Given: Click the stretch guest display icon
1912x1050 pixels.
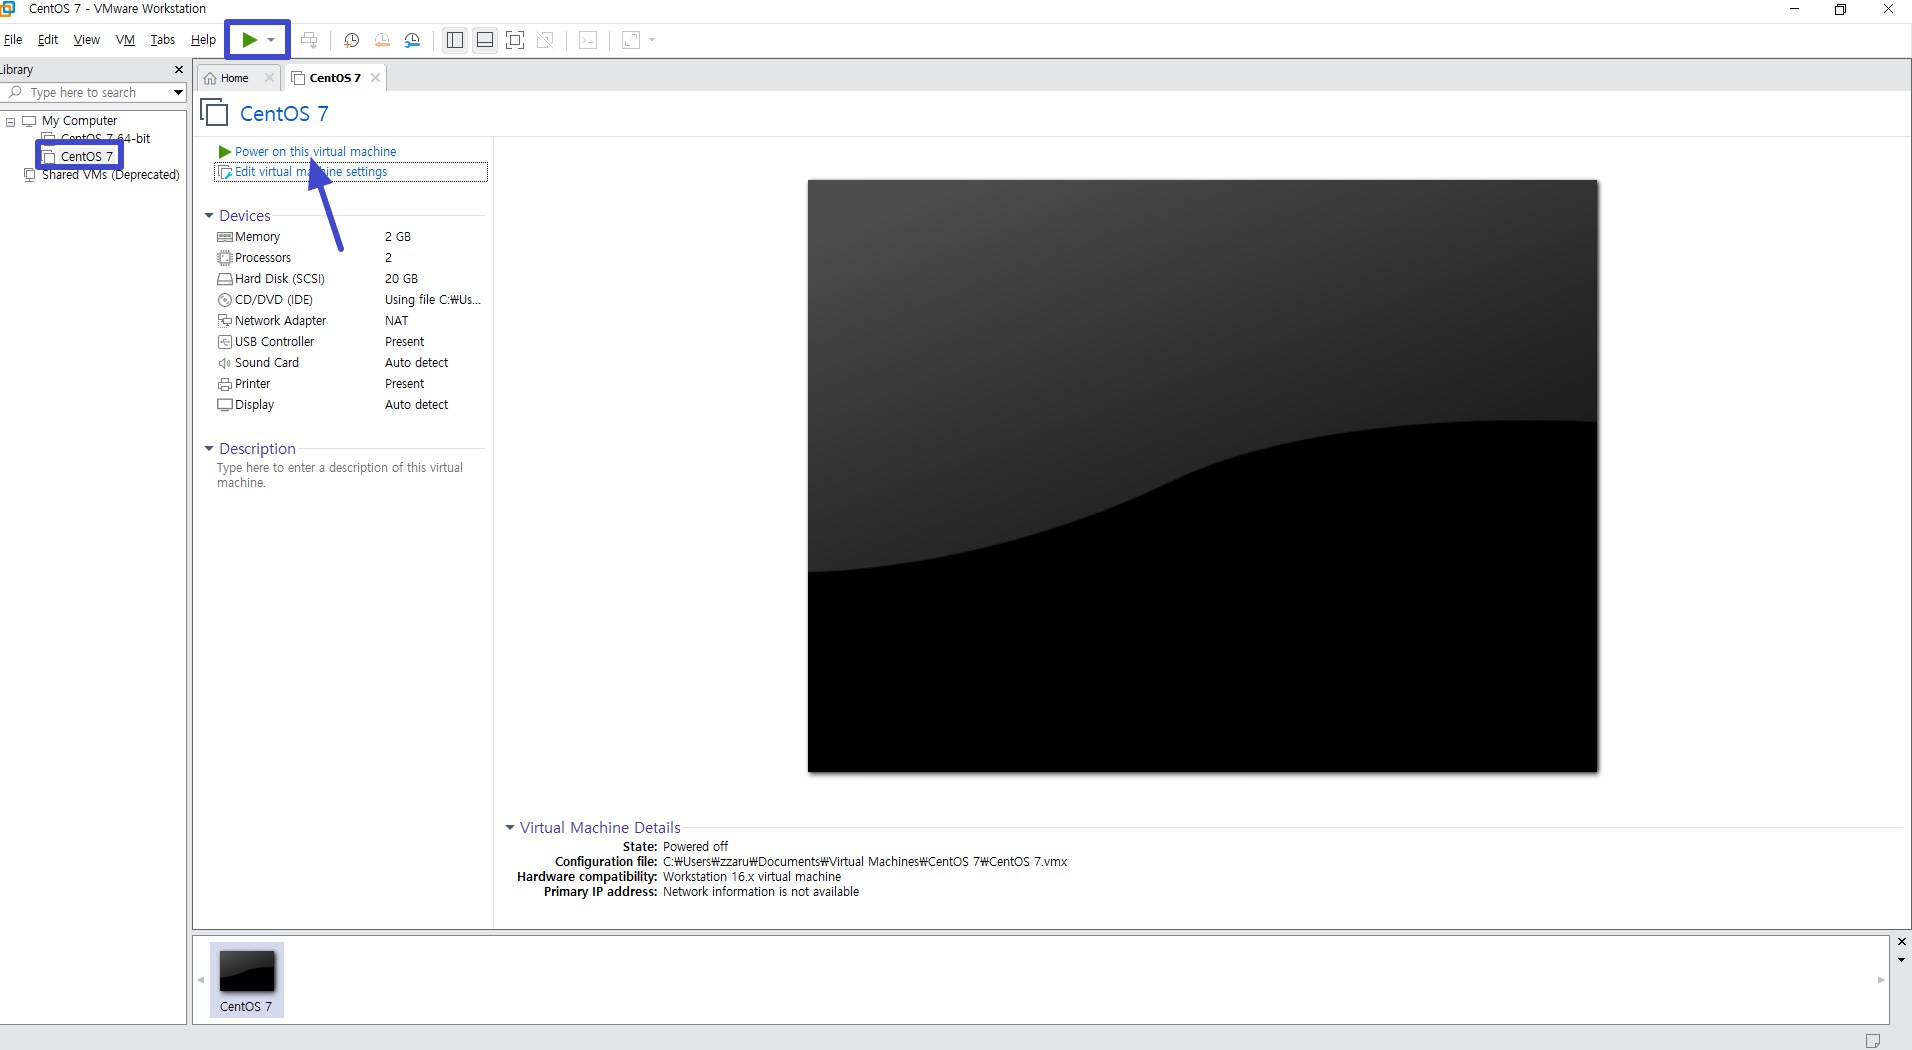Looking at the screenshot, I should (631, 40).
